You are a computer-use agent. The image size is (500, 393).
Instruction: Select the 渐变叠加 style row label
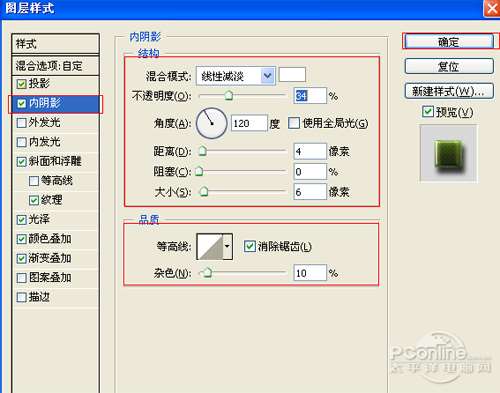[x=50, y=258]
